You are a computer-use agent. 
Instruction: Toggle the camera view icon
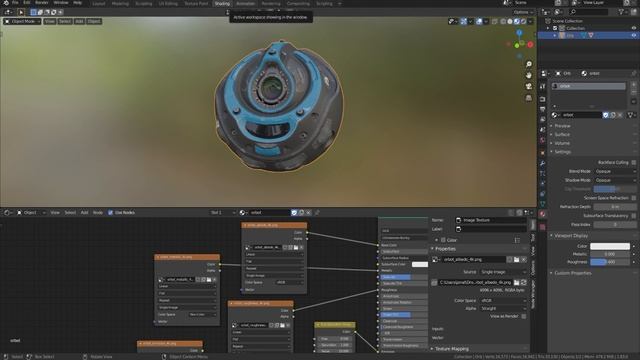click(x=529, y=87)
